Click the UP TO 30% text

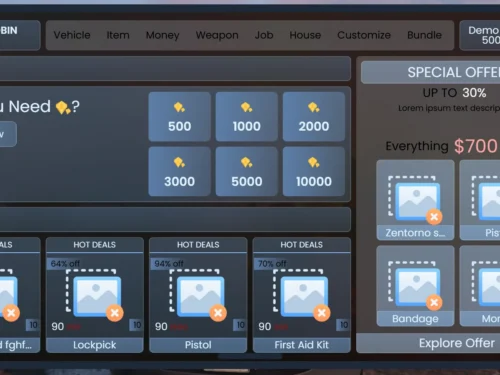454,93
